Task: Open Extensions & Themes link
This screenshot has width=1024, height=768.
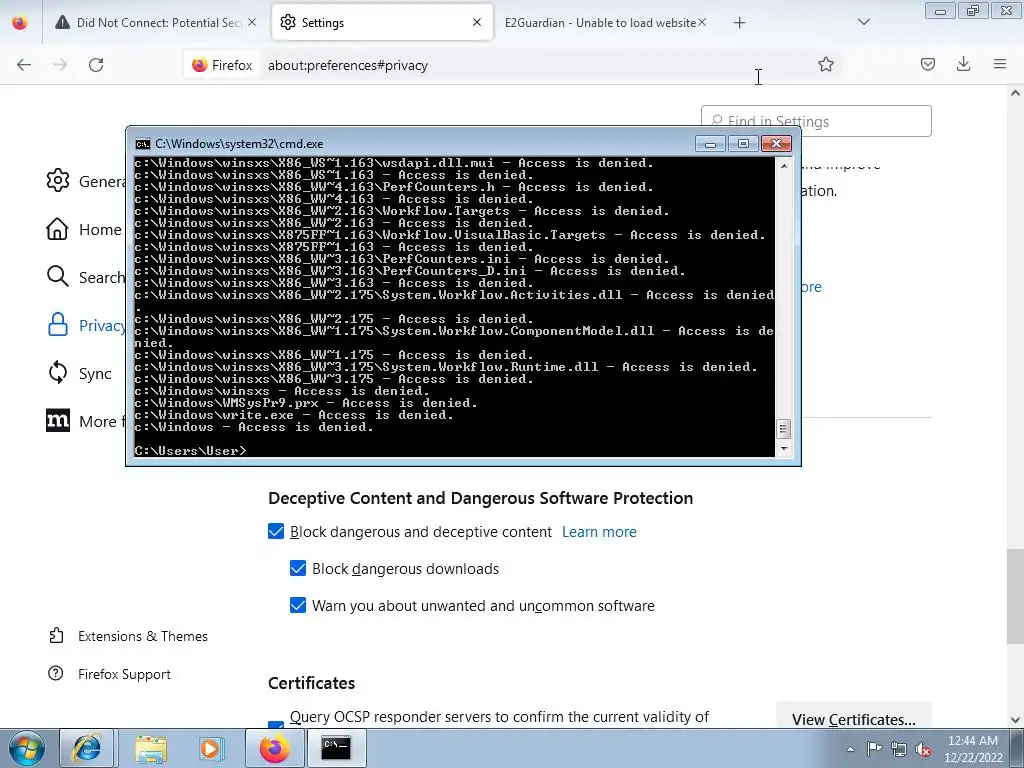Action: click(128, 636)
